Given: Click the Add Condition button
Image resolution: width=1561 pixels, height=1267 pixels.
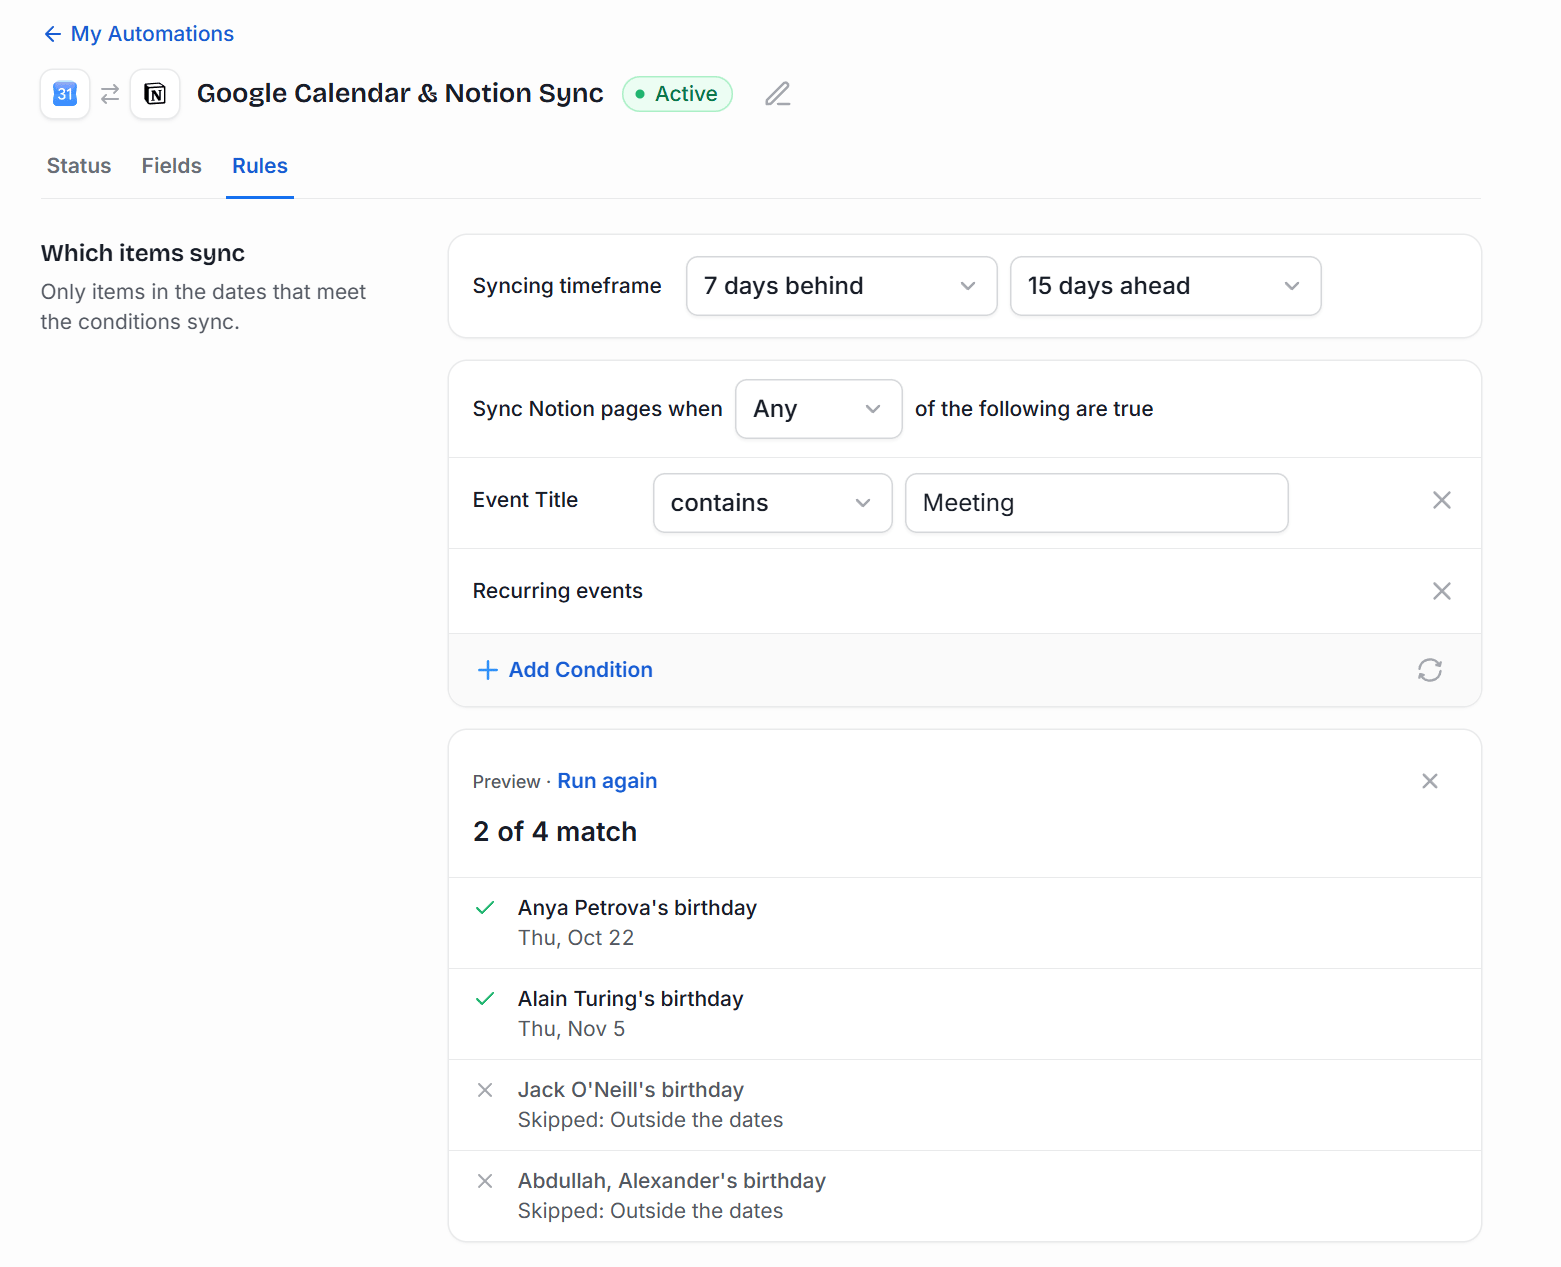Looking at the screenshot, I should [x=565, y=670].
